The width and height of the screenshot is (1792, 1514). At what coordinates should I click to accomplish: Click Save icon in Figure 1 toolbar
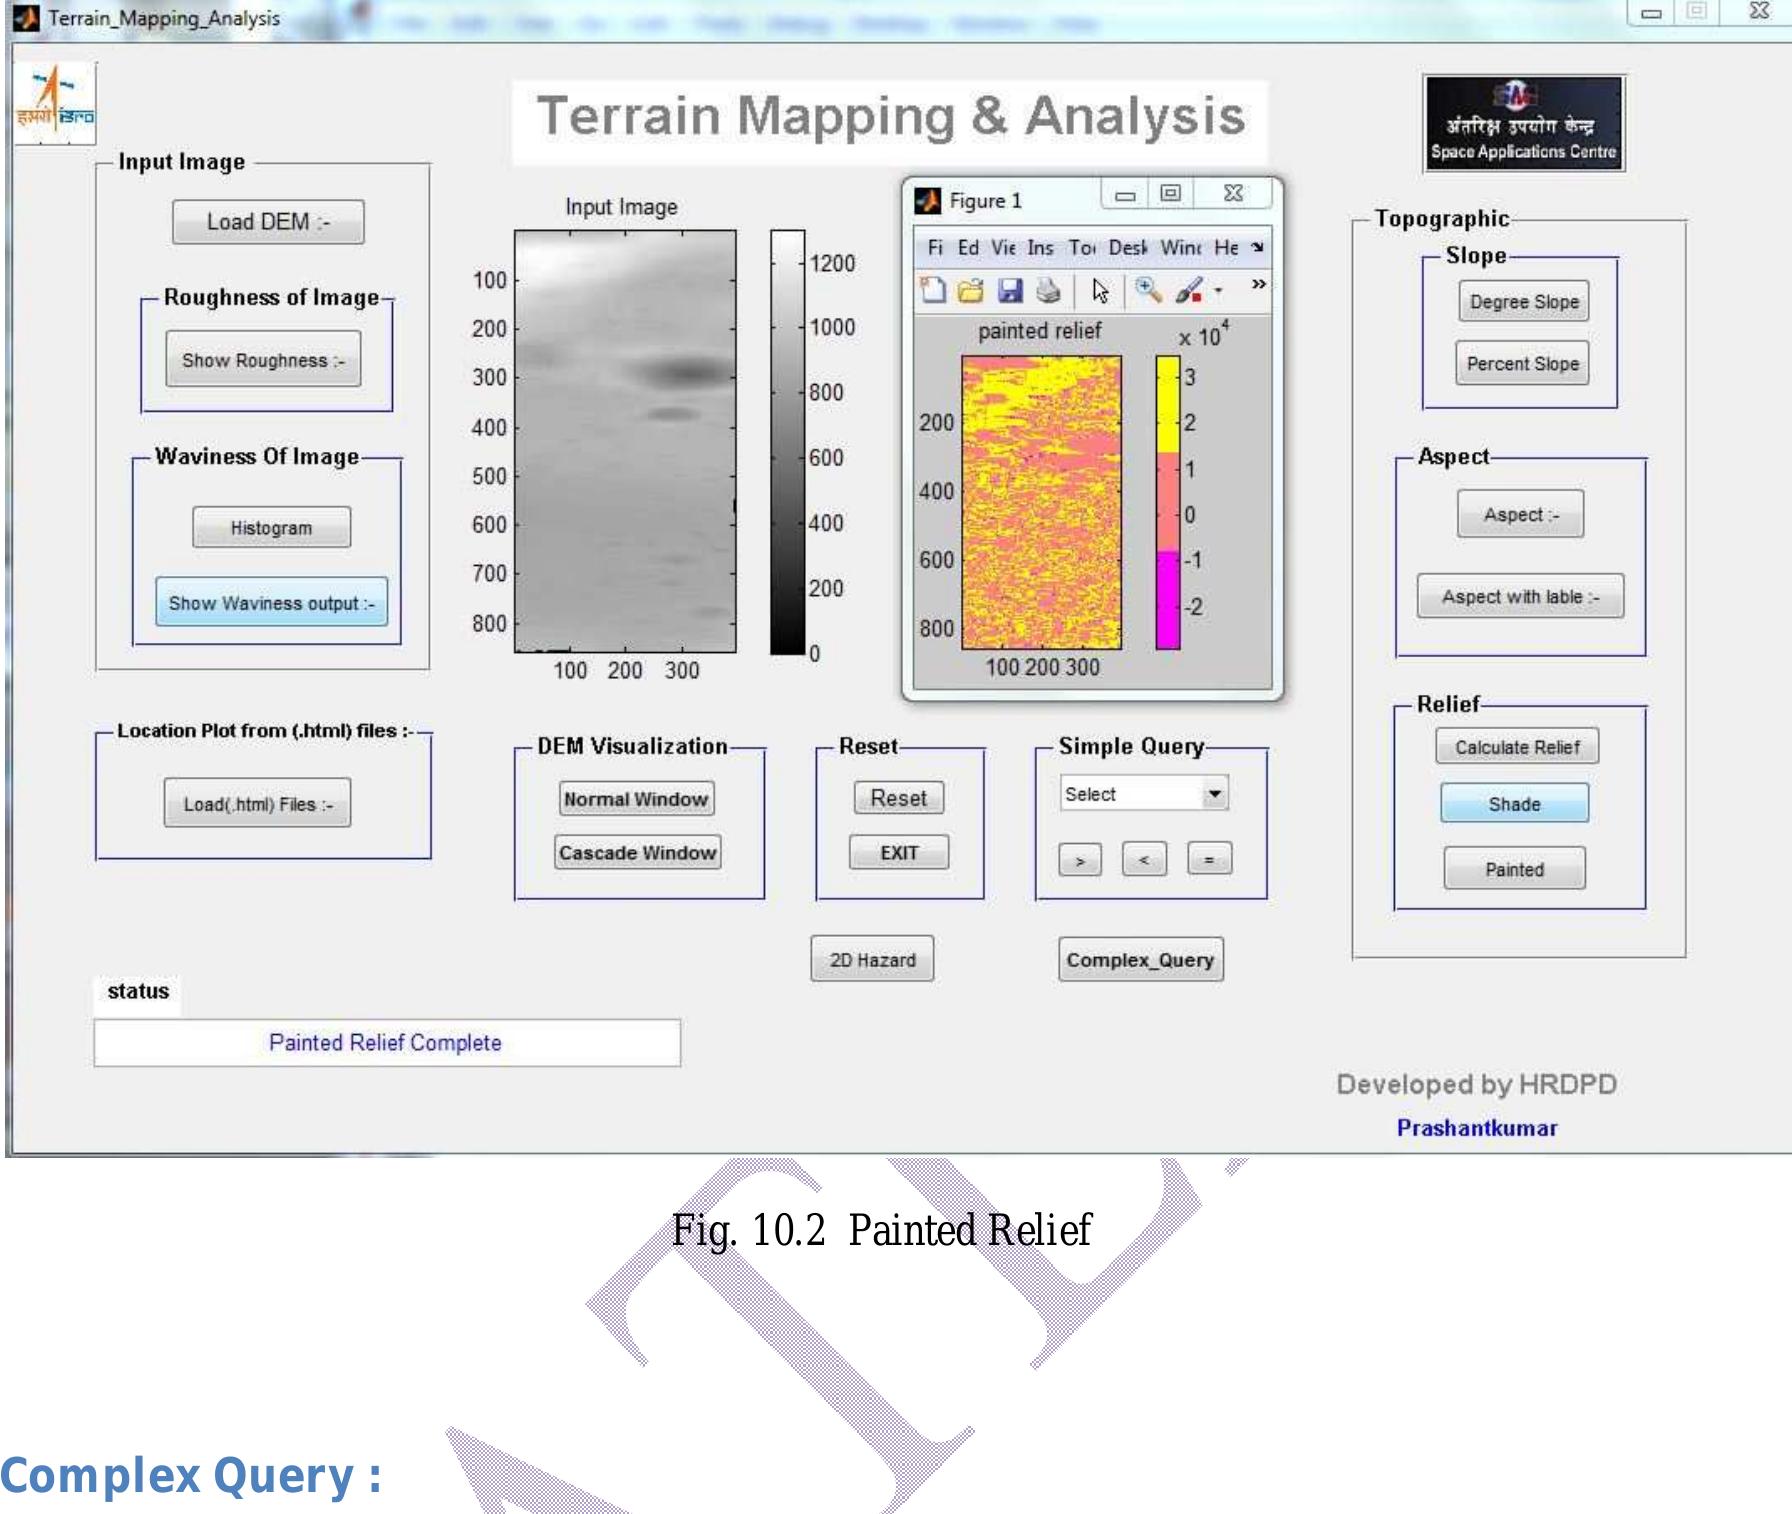1010,291
